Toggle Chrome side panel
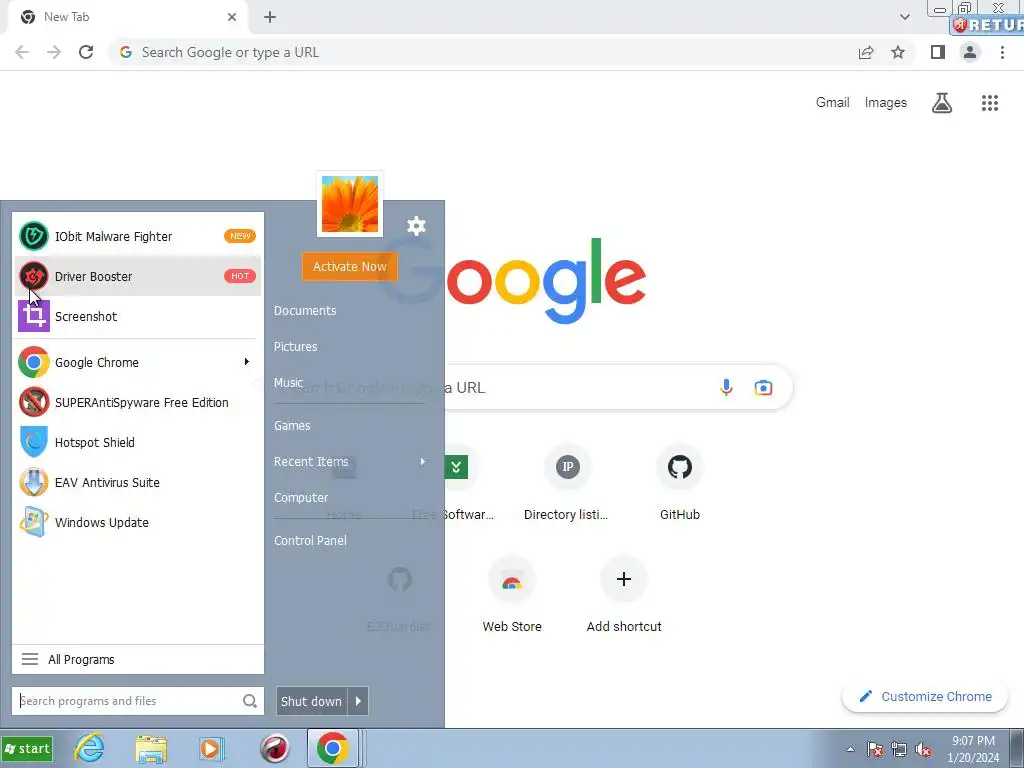This screenshot has height=768, width=1024. (x=938, y=52)
